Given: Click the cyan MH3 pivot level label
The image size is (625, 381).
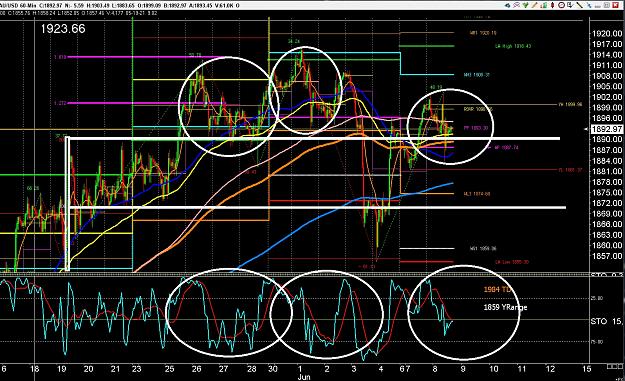Looking at the screenshot, I should tap(477, 75).
